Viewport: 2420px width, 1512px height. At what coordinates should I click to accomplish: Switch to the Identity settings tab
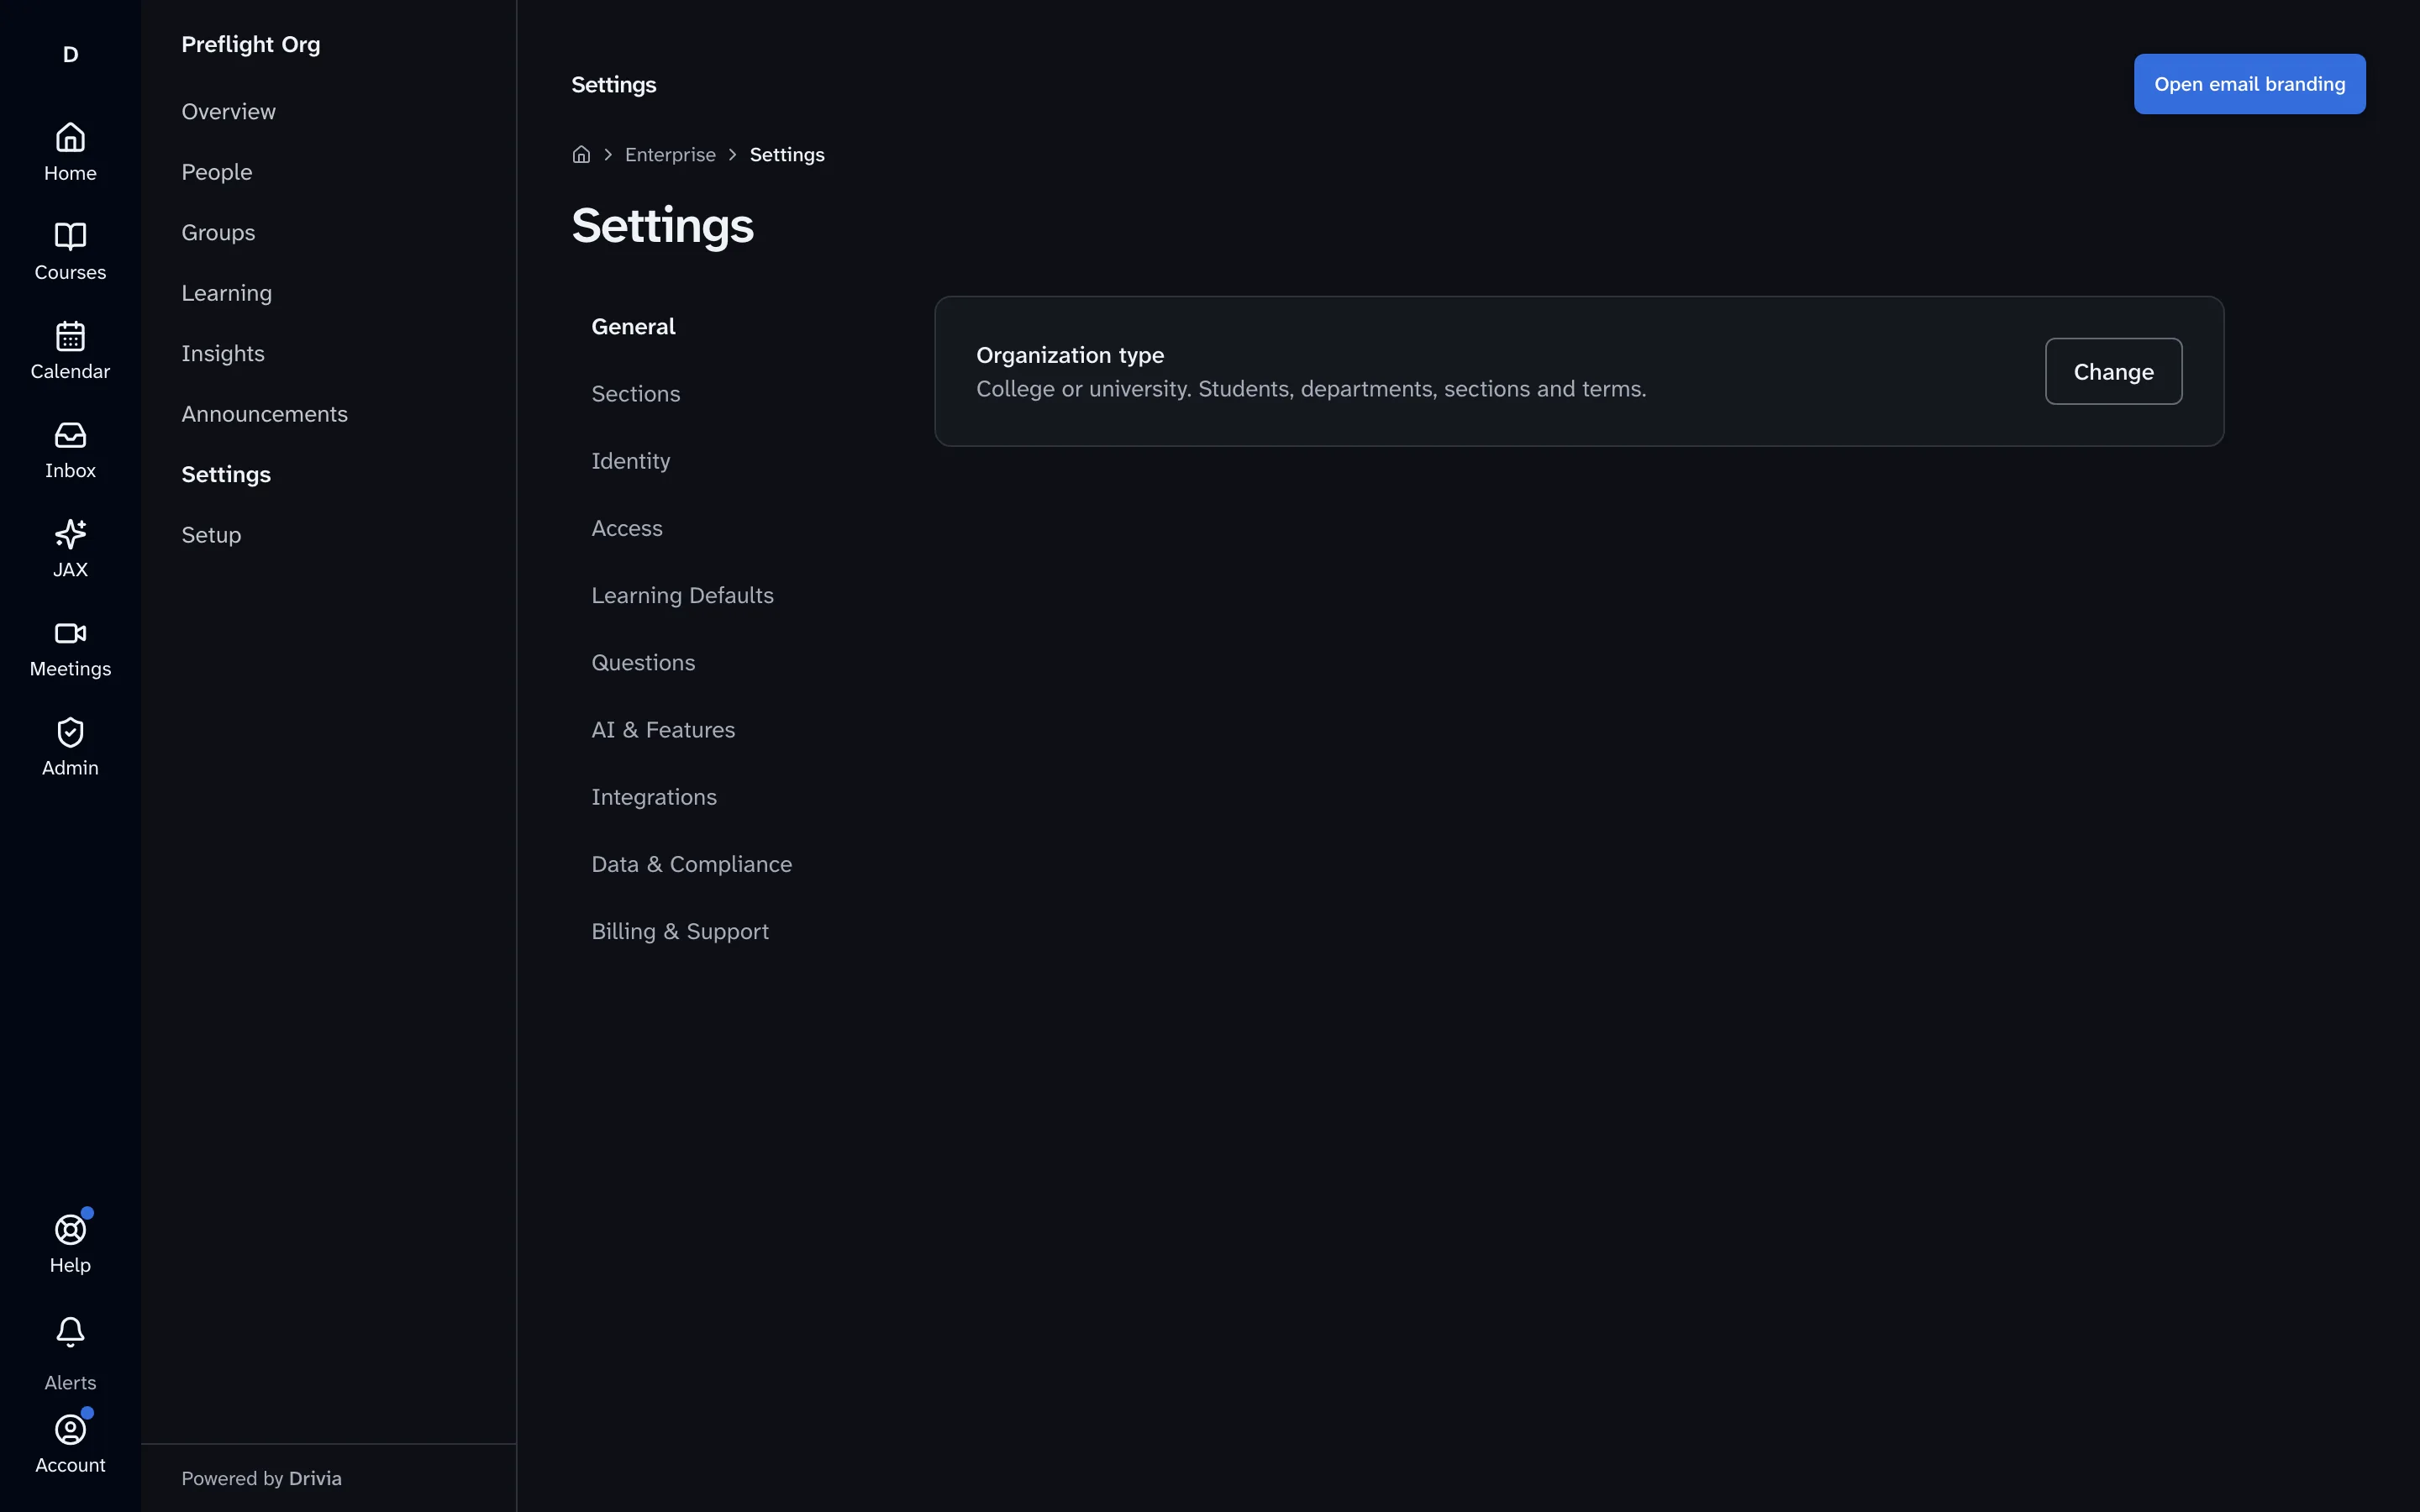(x=630, y=461)
